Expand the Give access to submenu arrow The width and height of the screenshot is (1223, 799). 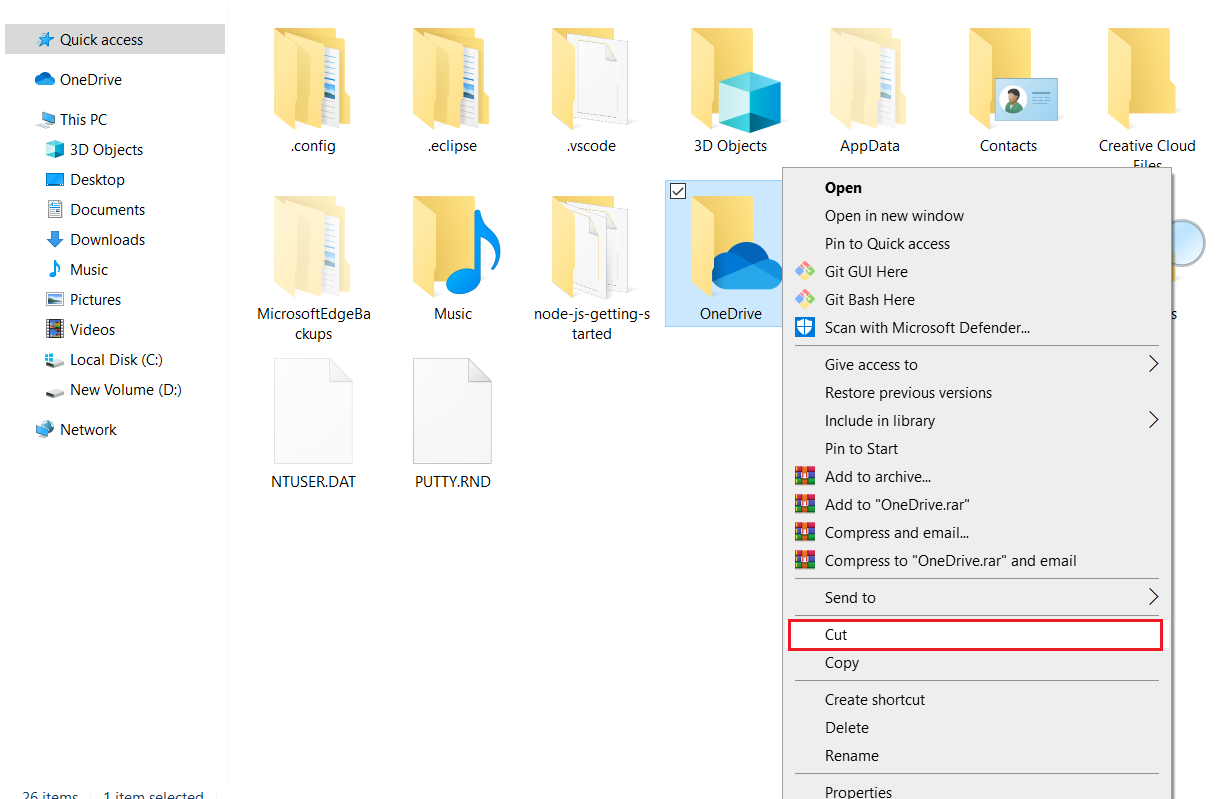(x=1153, y=364)
